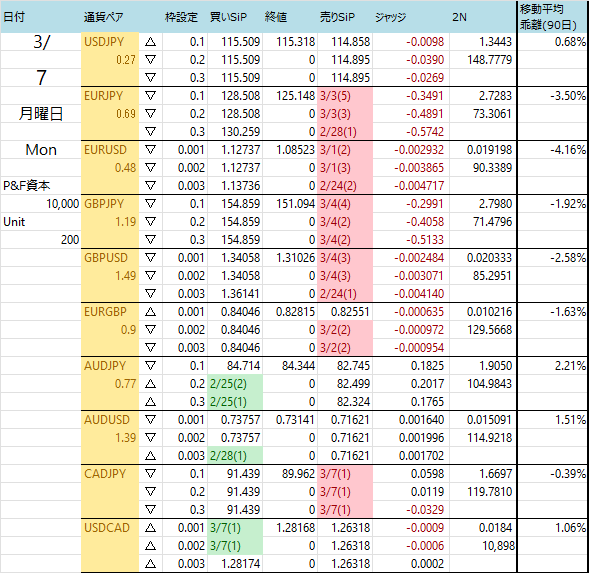
Task: Click the EURGBP closing price 0.82815
Action: (x=296, y=311)
